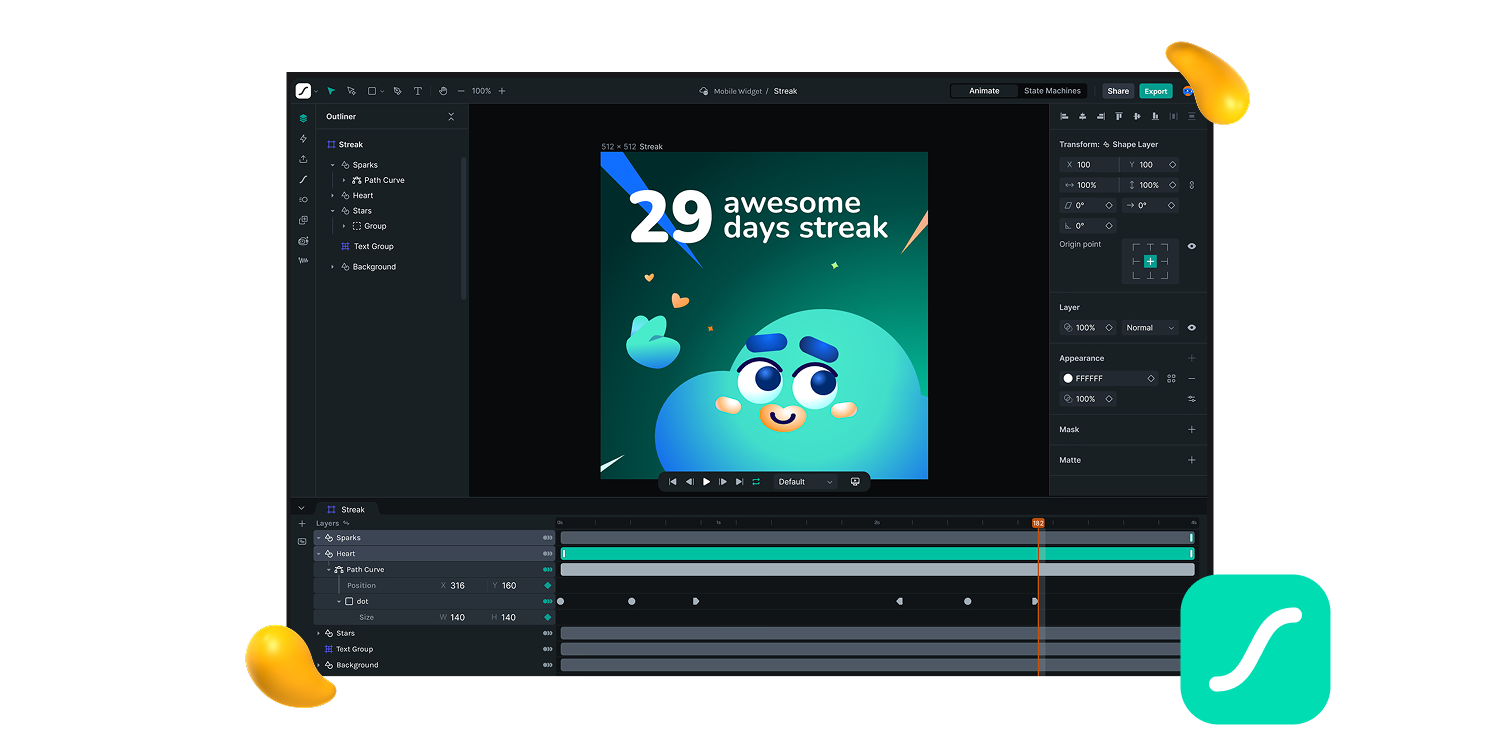Open the fill type grid icon

pos(1171,379)
